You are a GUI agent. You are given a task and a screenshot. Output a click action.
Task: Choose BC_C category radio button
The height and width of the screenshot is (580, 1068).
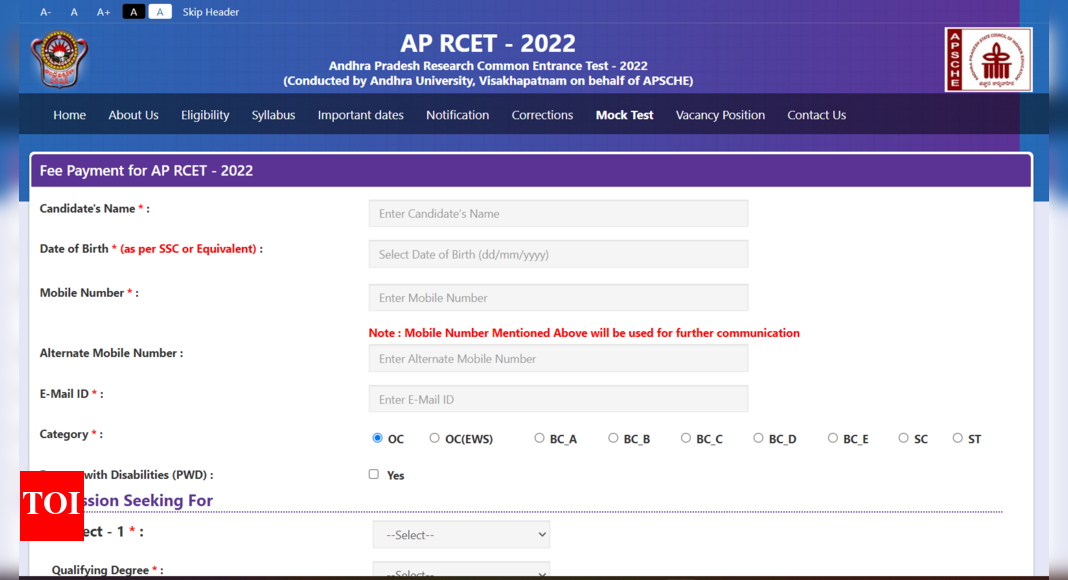686,438
